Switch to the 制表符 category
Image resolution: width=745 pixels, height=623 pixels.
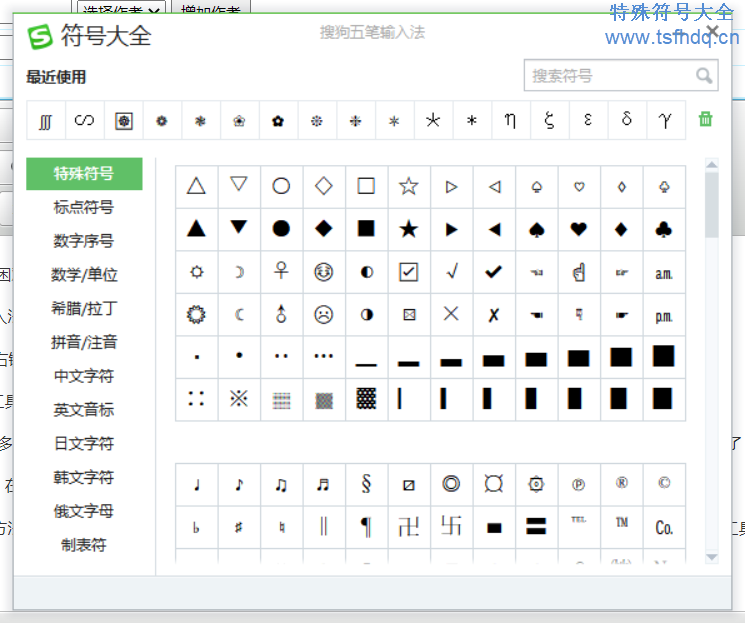pyautogui.click(x=84, y=545)
